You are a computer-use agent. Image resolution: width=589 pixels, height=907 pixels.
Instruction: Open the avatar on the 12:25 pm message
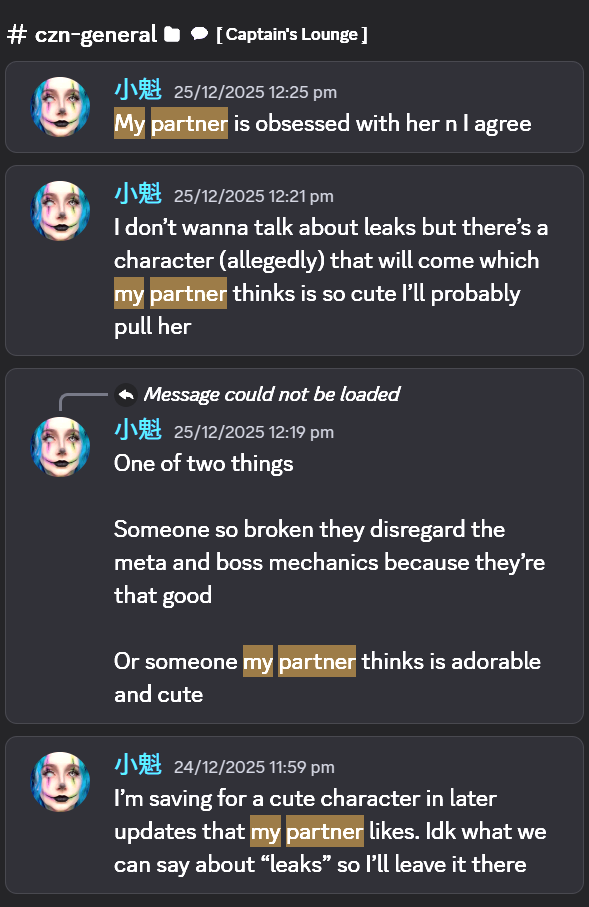tap(60, 108)
